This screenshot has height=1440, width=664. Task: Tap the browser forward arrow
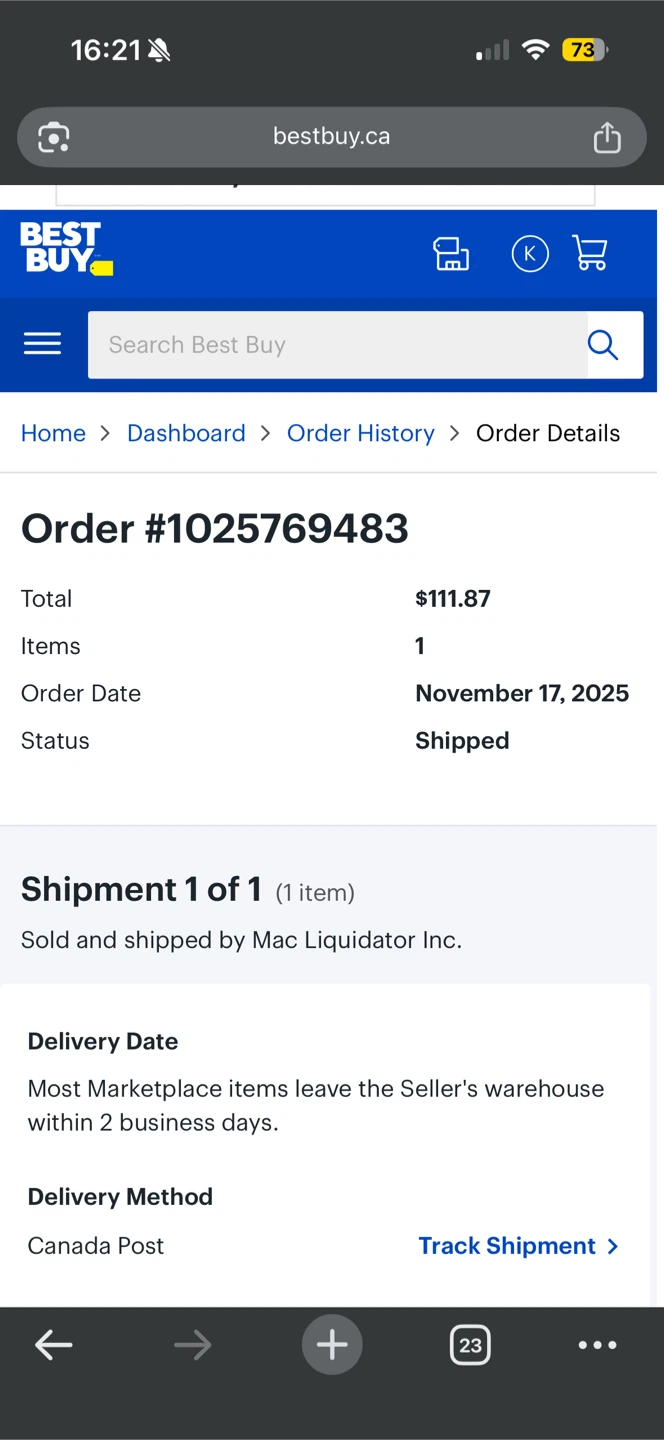point(193,1346)
